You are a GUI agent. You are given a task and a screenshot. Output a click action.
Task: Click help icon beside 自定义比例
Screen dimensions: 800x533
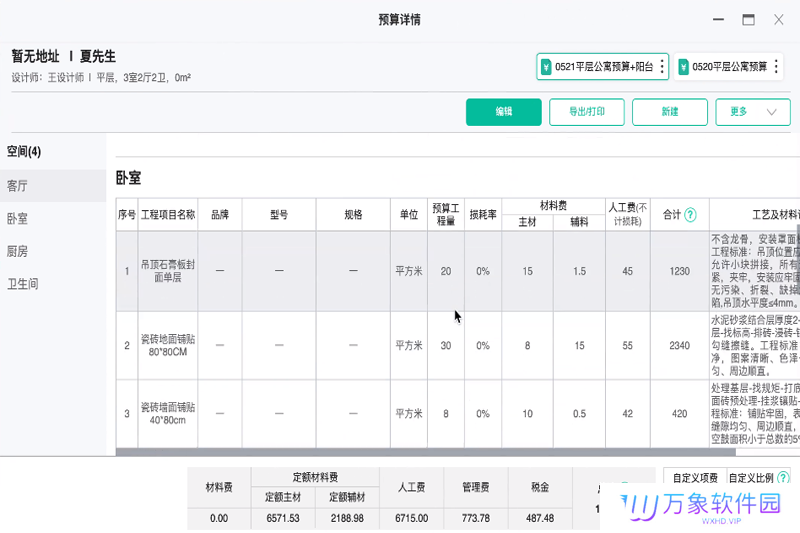tap(783, 478)
